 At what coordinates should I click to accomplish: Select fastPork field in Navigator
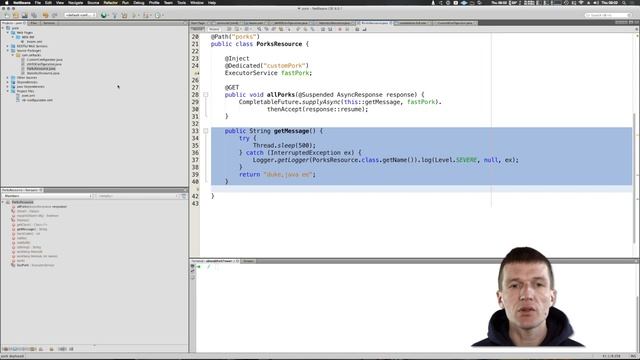click(36, 265)
